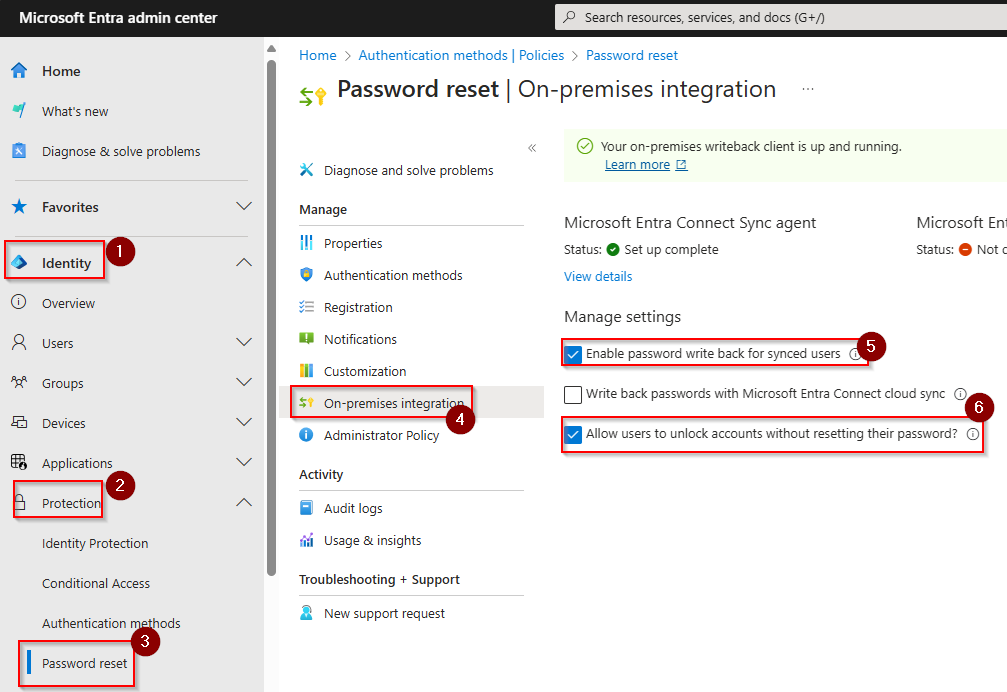This screenshot has height=692, width=1007.
Task: Click the Applications grid icon
Action: coord(19,463)
